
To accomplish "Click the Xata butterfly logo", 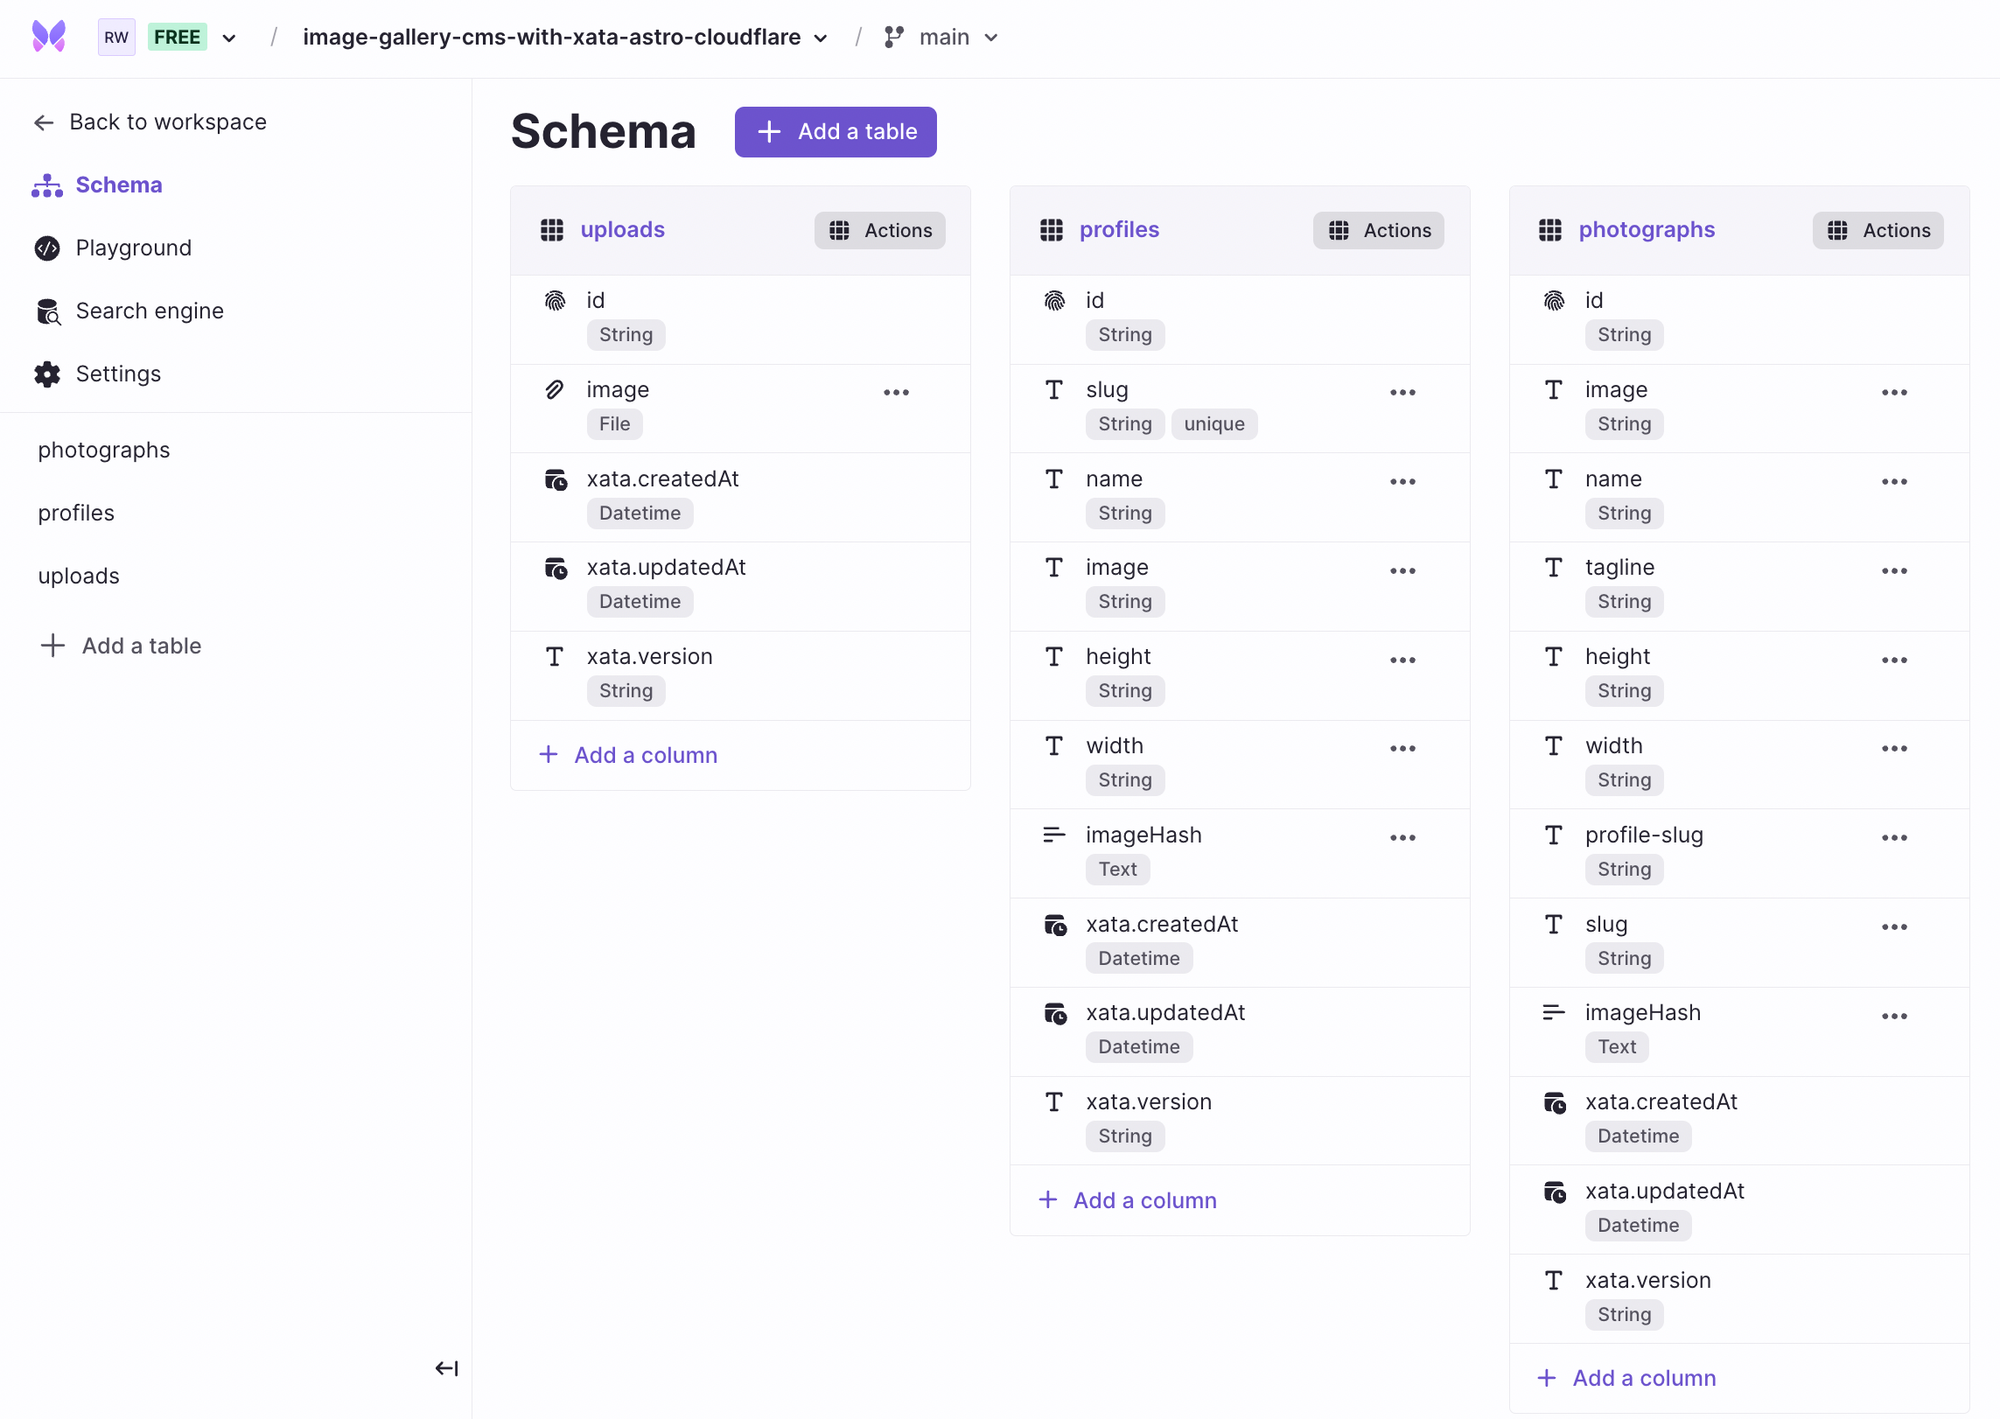I will tap(48, 37).
